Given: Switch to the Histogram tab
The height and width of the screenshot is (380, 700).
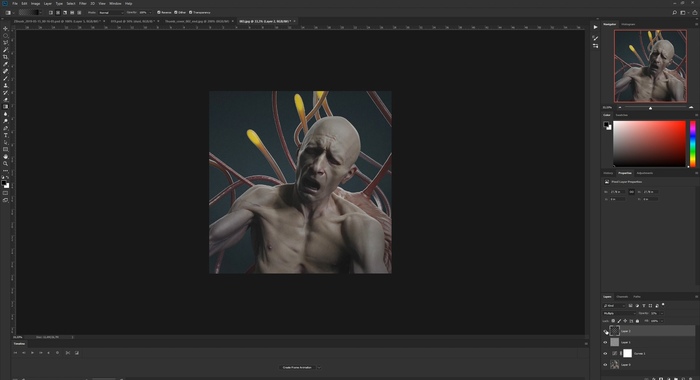Looking at the screenshot, I should [628, 24].
